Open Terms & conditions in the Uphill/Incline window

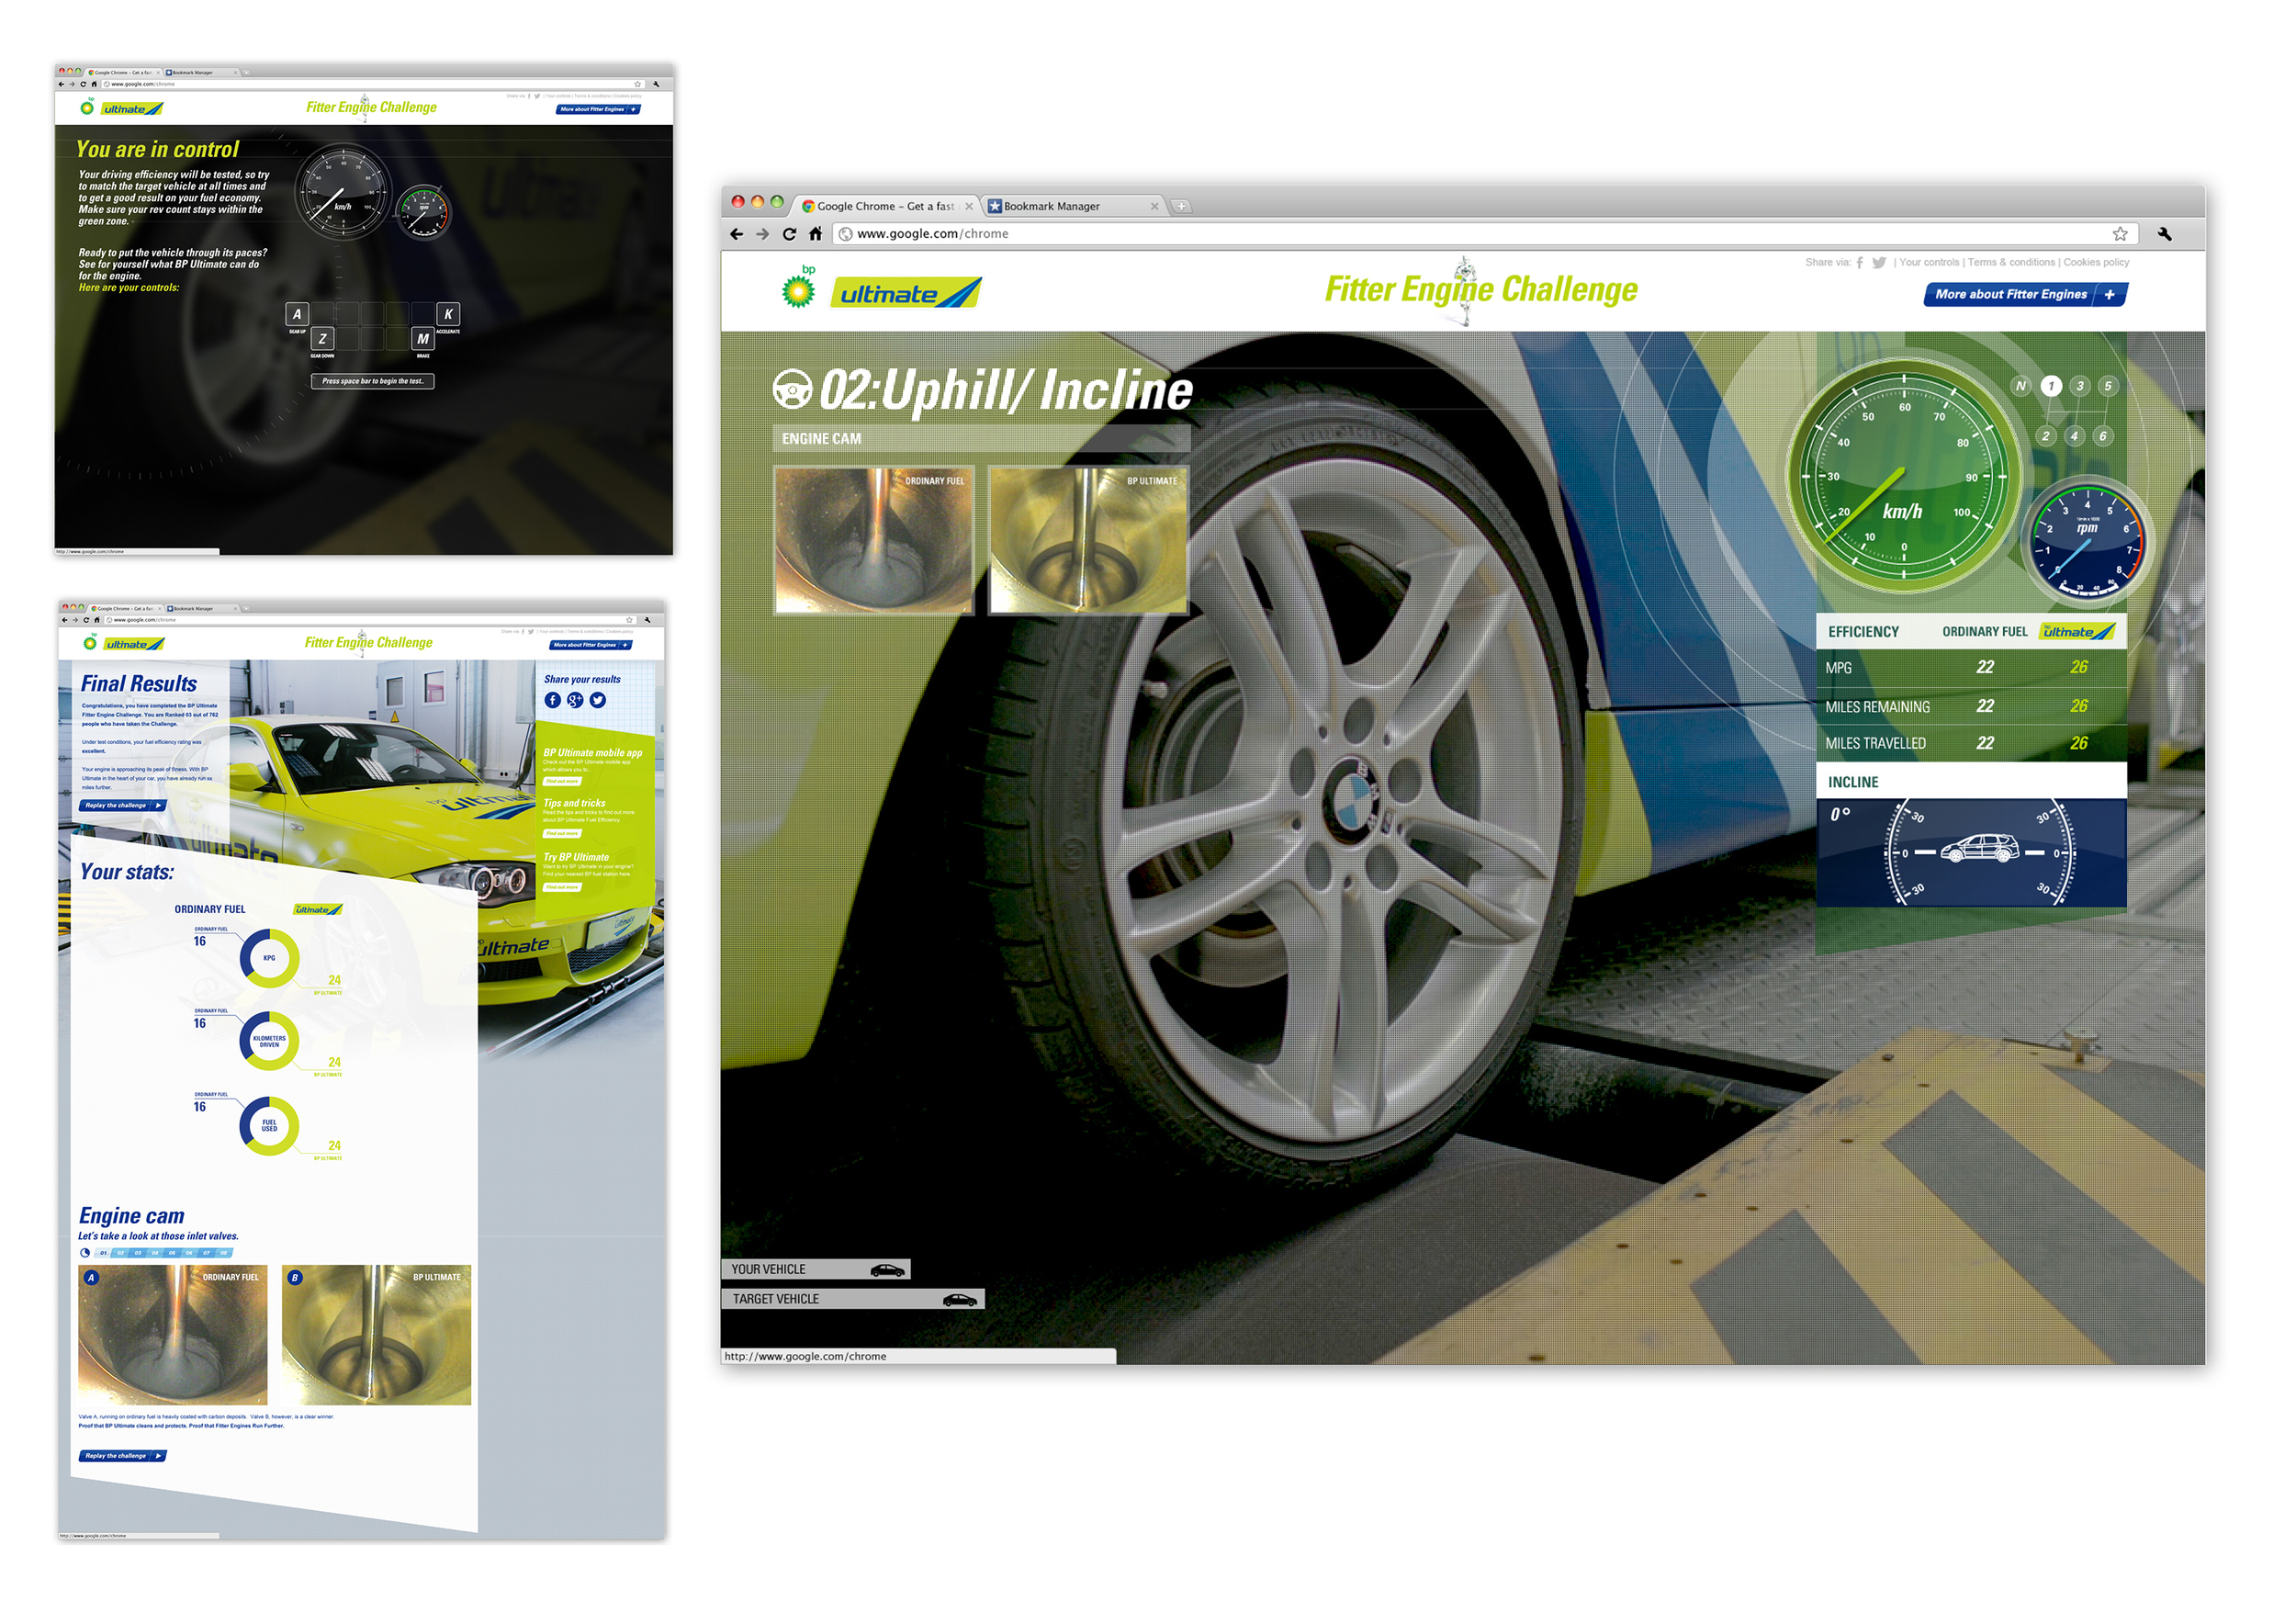2012,263
